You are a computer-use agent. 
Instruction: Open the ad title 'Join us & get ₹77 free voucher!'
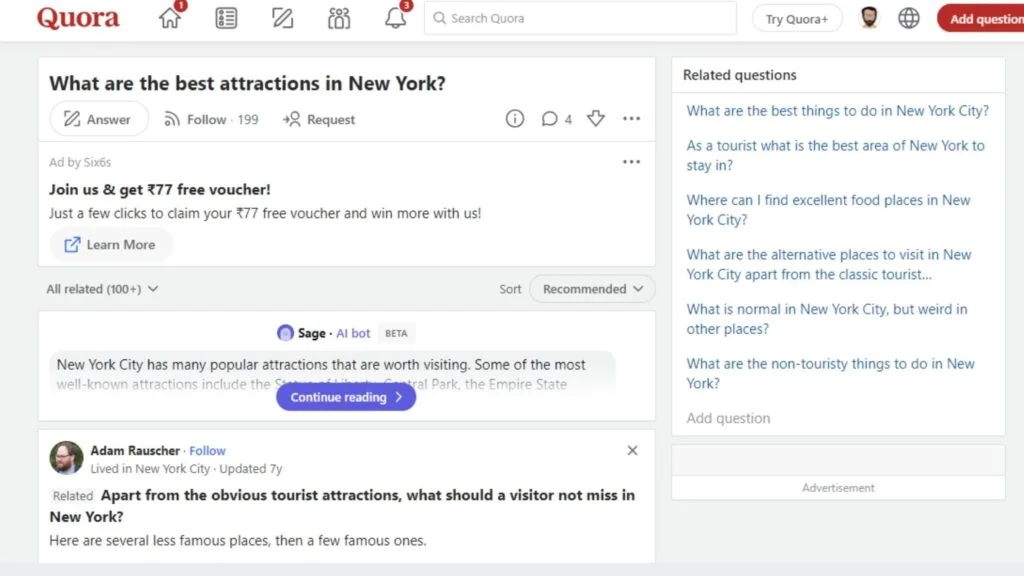pyautogui.click(x=159, y=189)
